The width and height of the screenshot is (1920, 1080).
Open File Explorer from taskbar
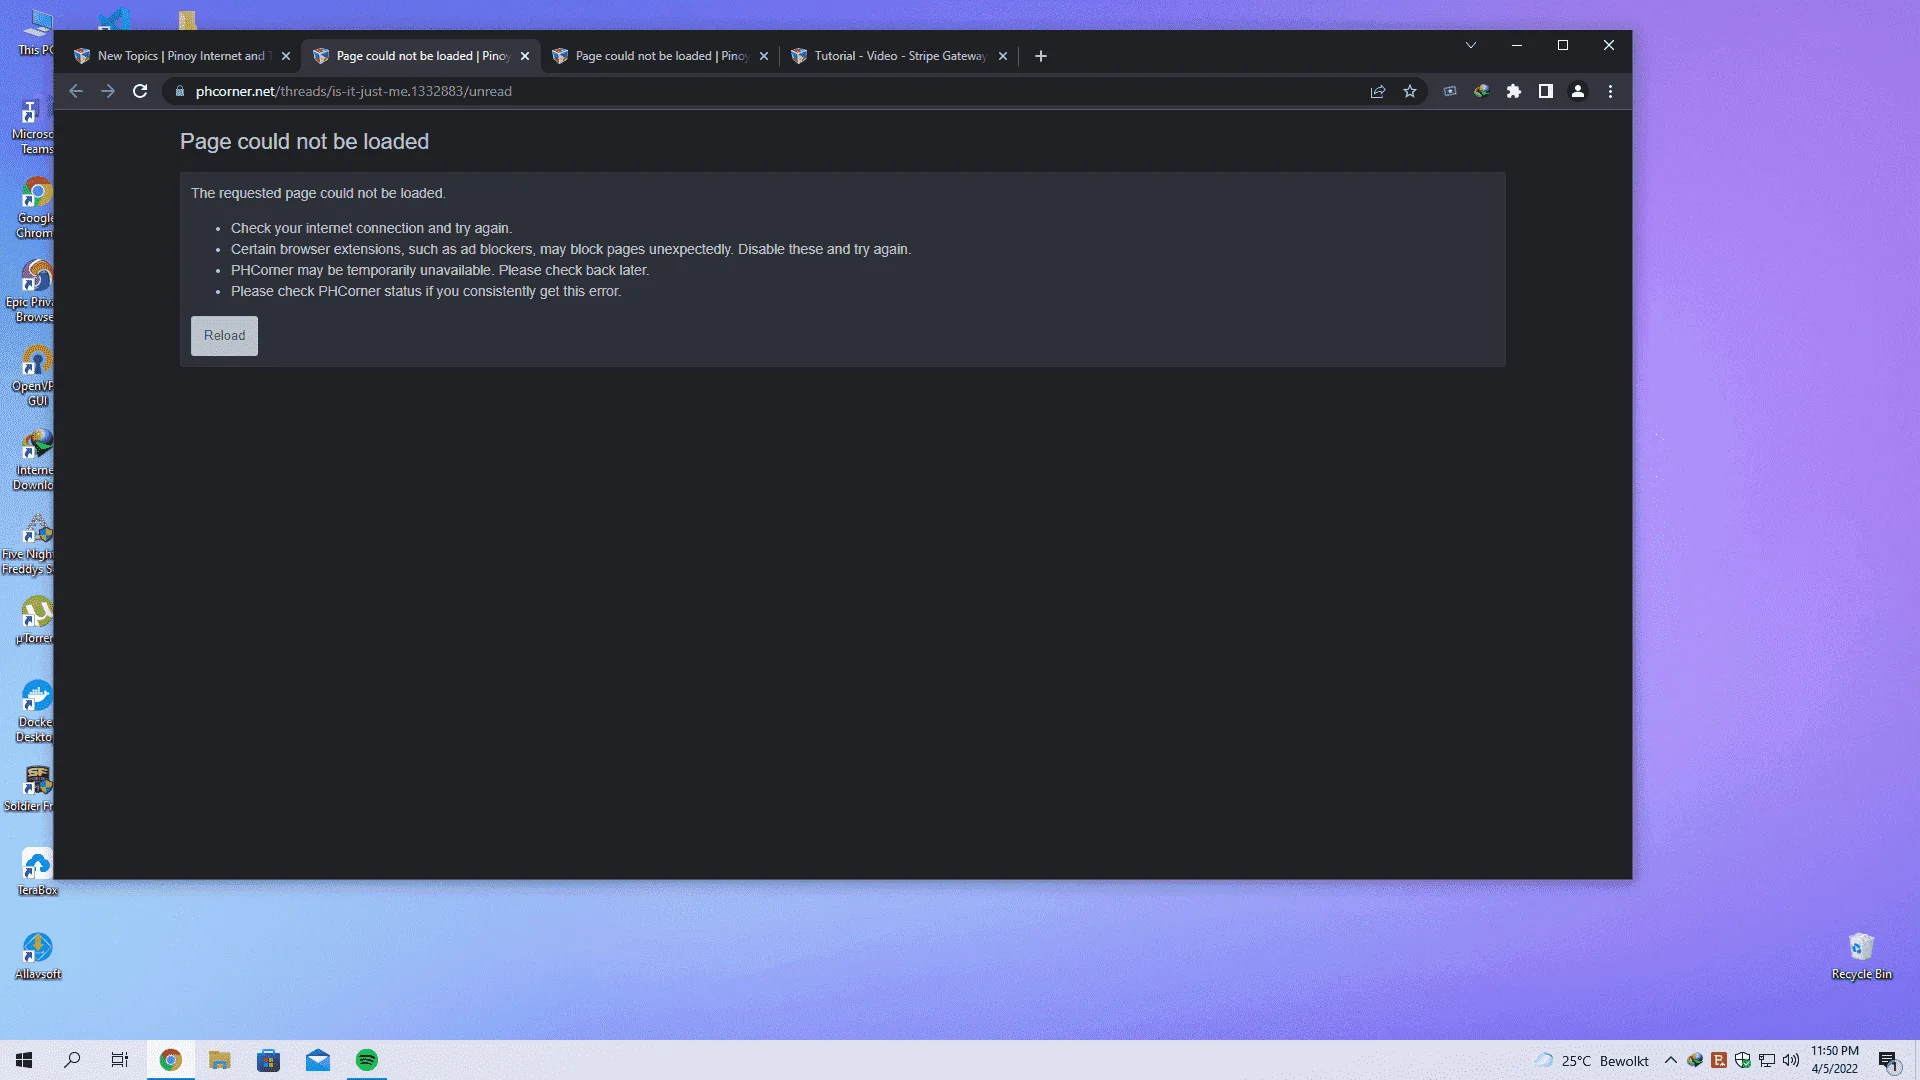point(220,1060)
